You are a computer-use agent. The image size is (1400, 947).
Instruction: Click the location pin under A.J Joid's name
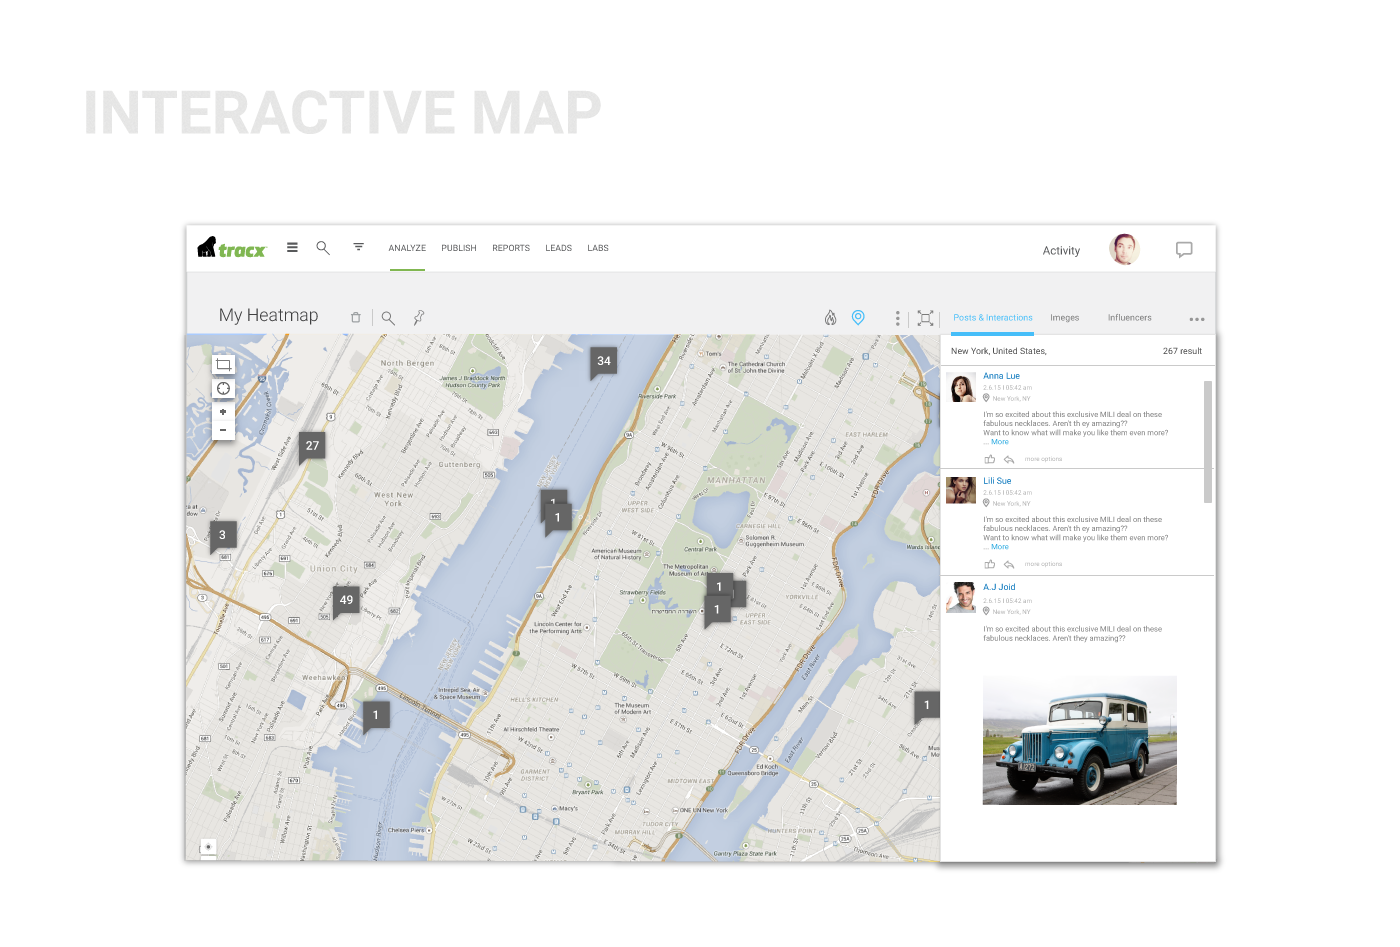point(986,611)
